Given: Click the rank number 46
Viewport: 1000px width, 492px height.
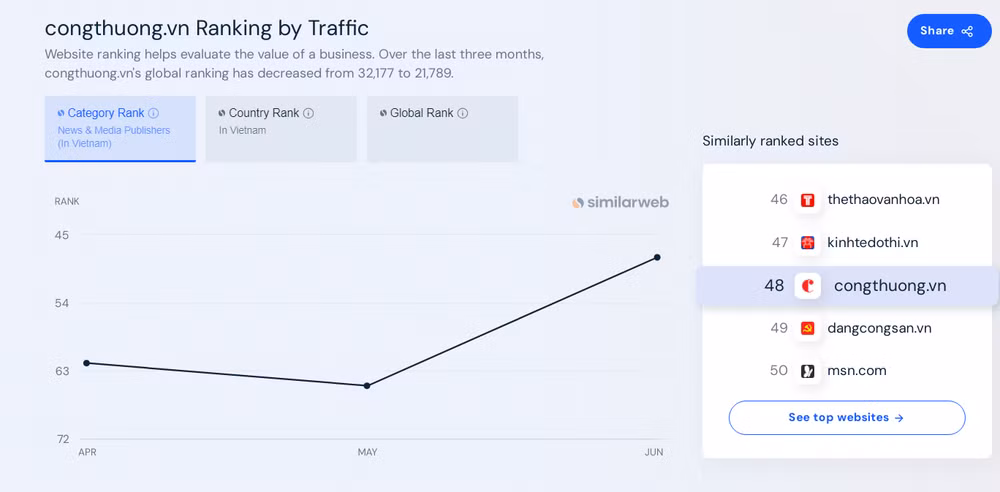Looking at the screenshot, I should [x=779, y=200].
